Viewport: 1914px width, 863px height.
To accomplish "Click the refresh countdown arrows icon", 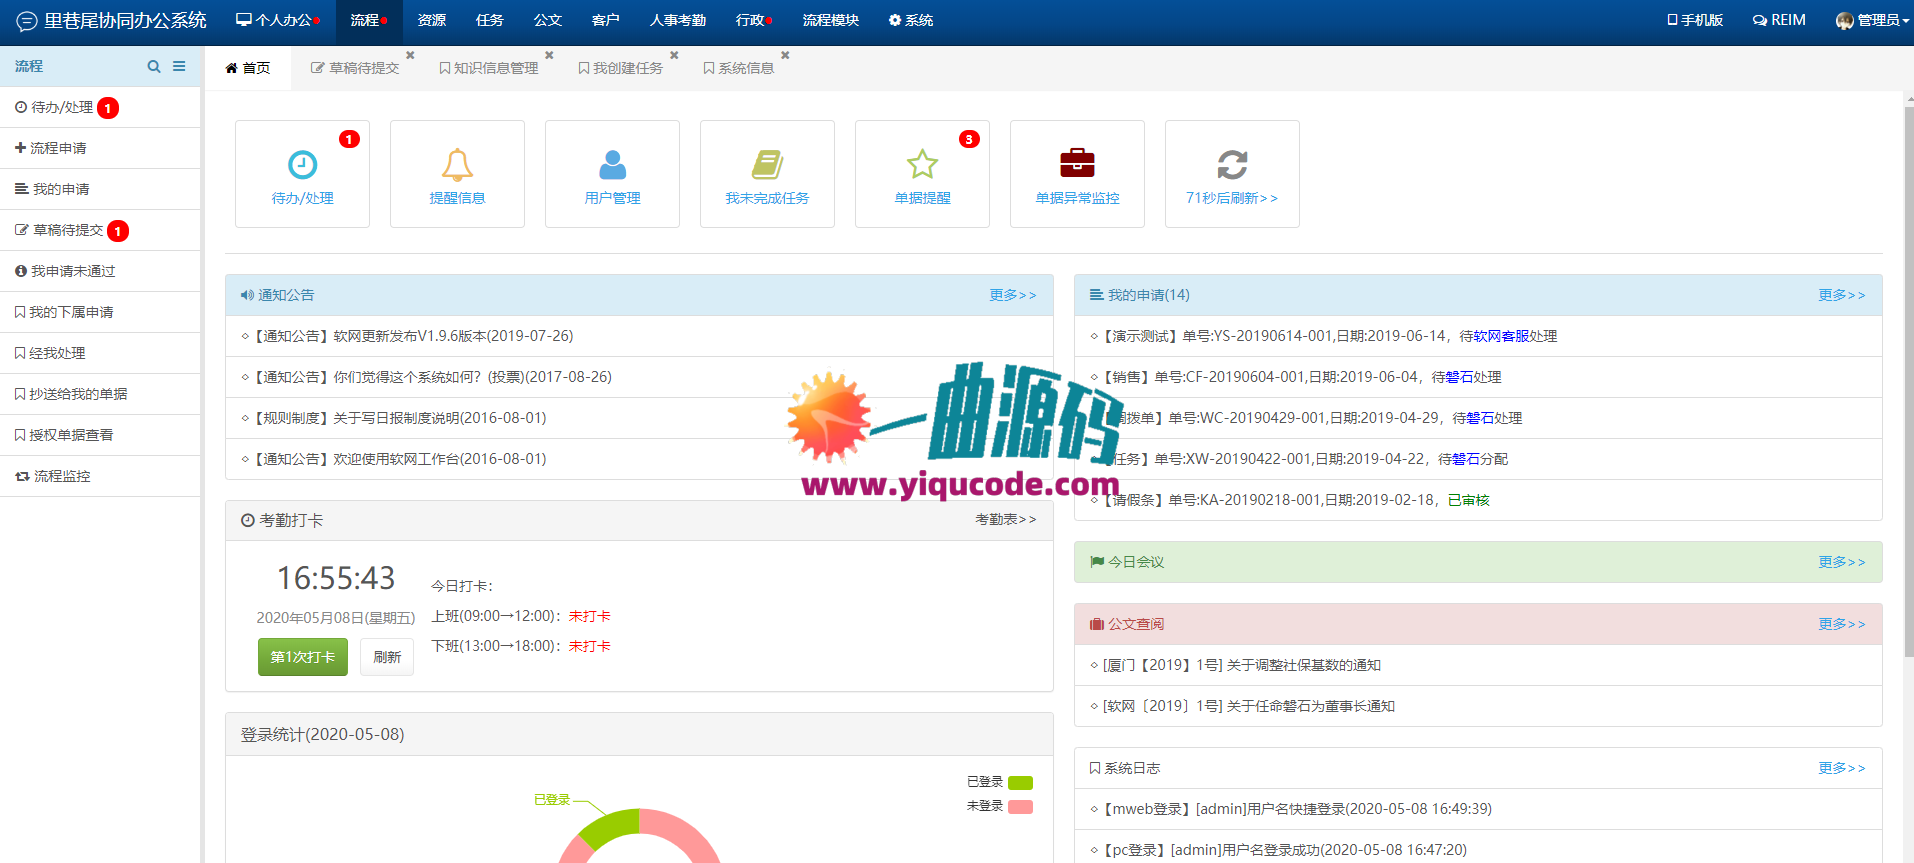I will click(x=1232, y=164).
